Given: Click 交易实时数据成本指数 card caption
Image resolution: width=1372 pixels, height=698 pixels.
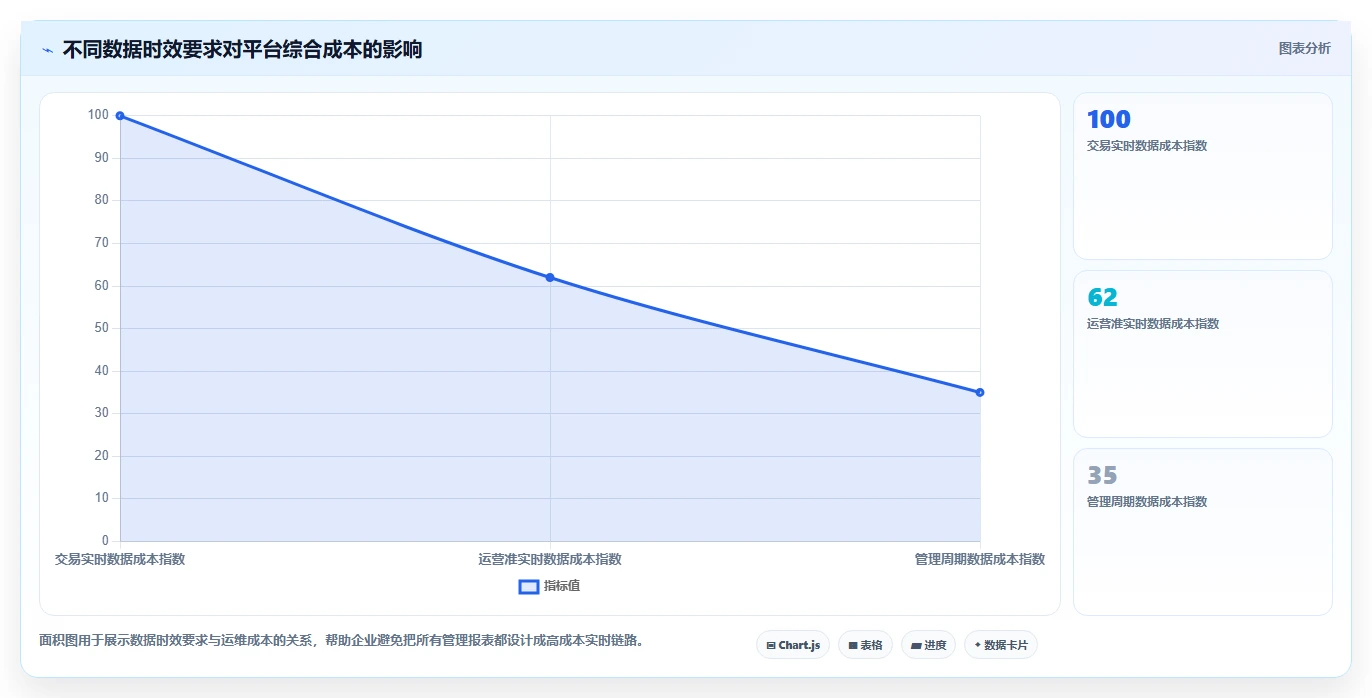Looking at the screenshot, I should click(1147, 146).
